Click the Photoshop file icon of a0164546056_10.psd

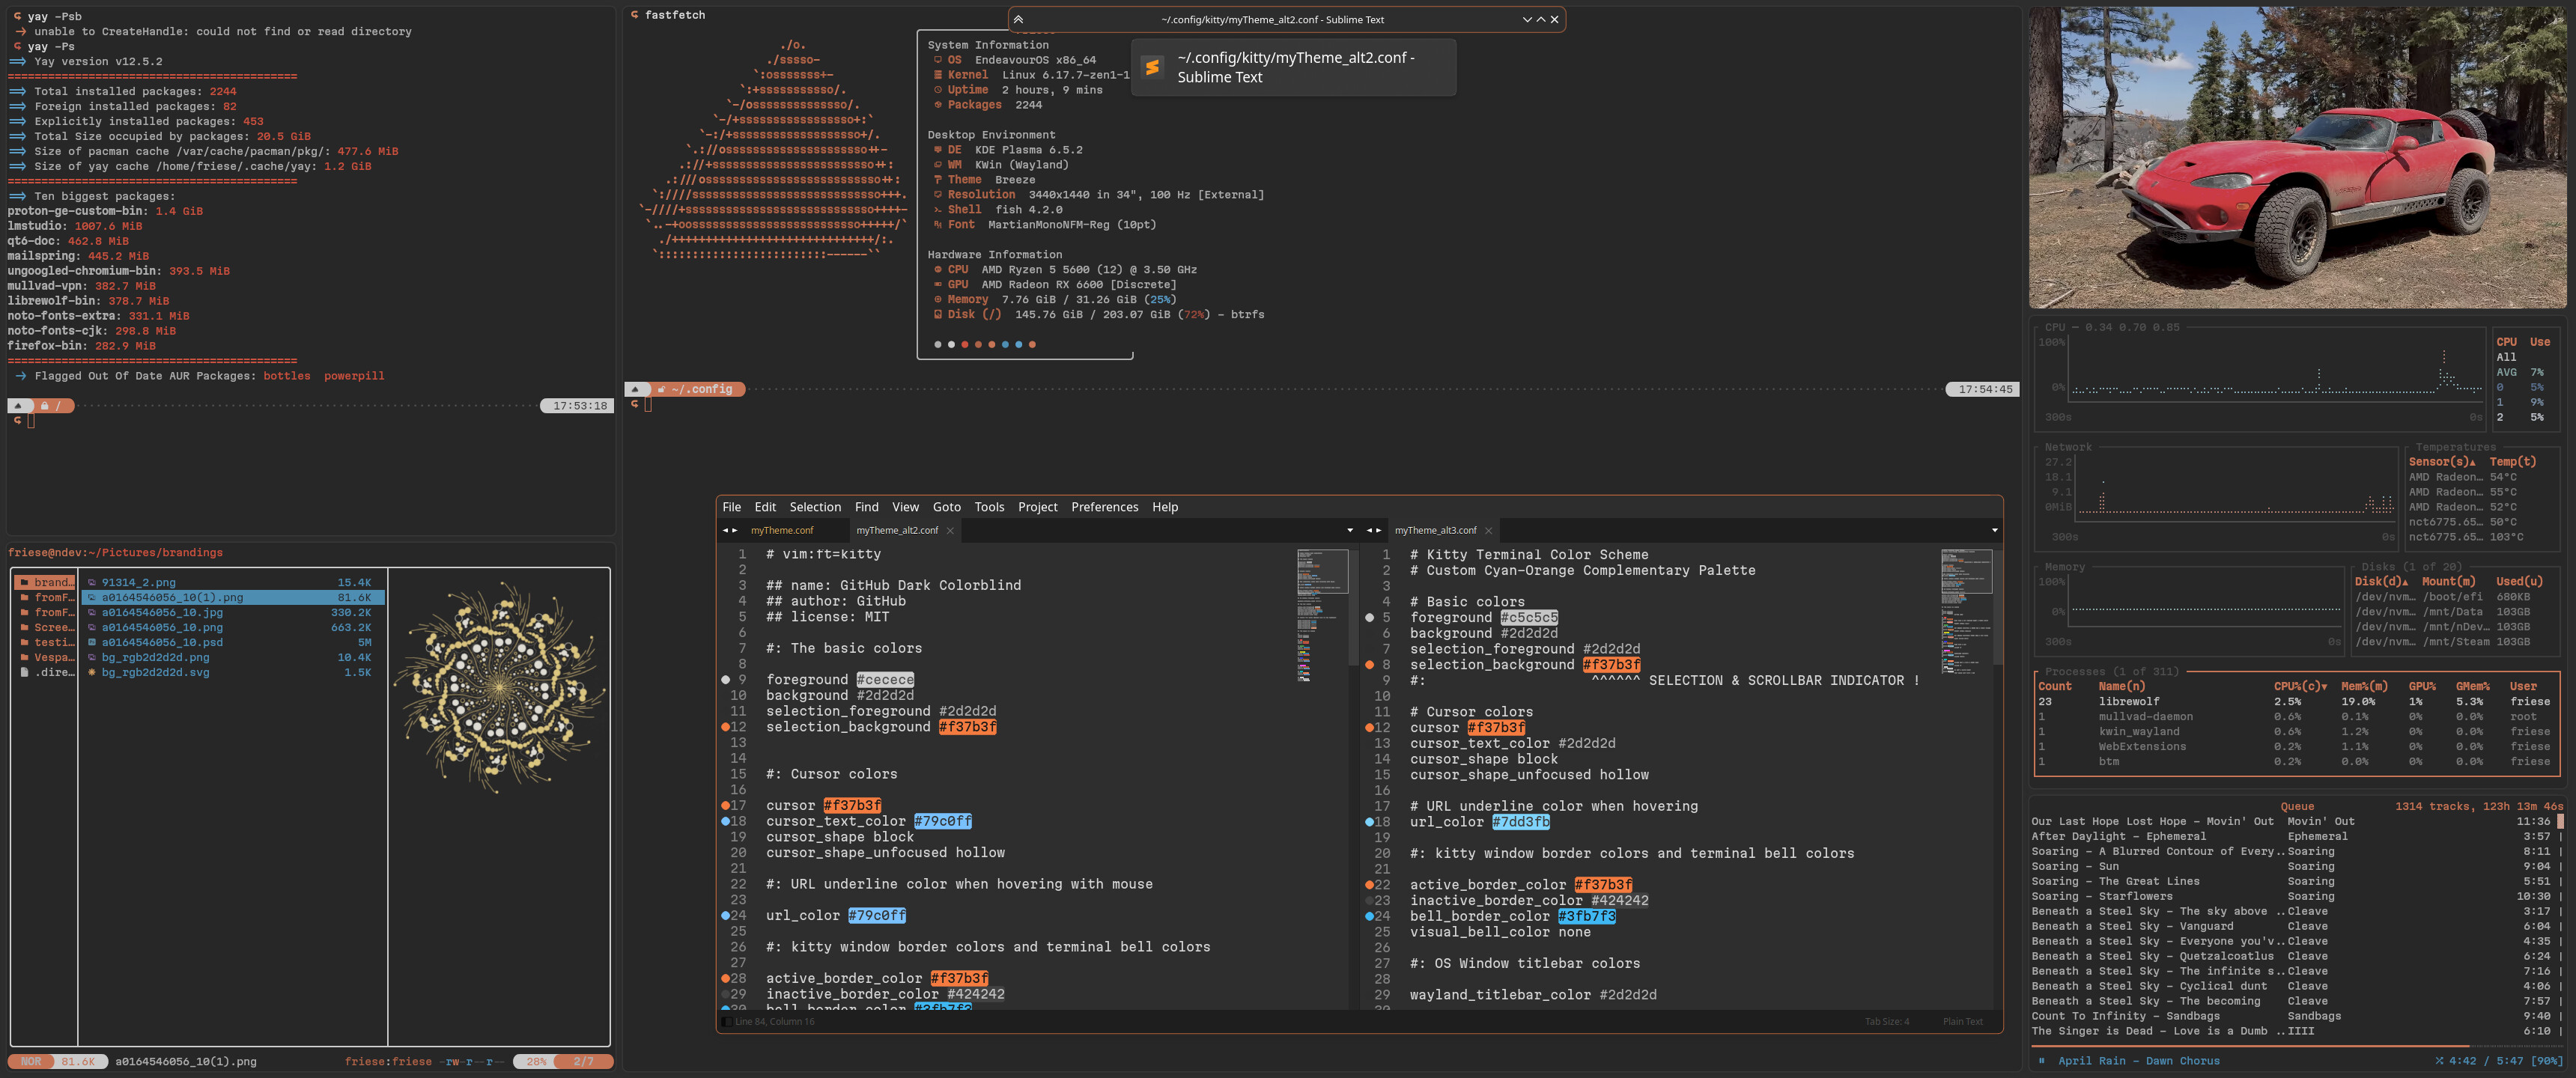(92, 642)
